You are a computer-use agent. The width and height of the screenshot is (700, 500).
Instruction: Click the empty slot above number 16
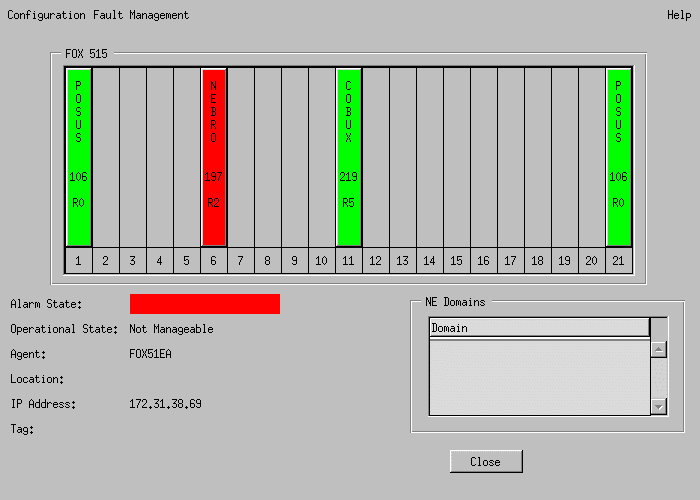click(483, 156)
